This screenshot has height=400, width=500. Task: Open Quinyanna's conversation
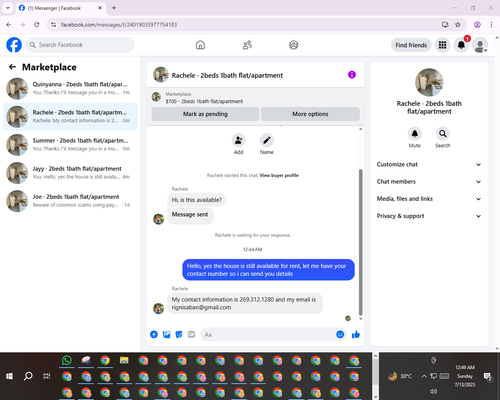click(x=70, y=89)
